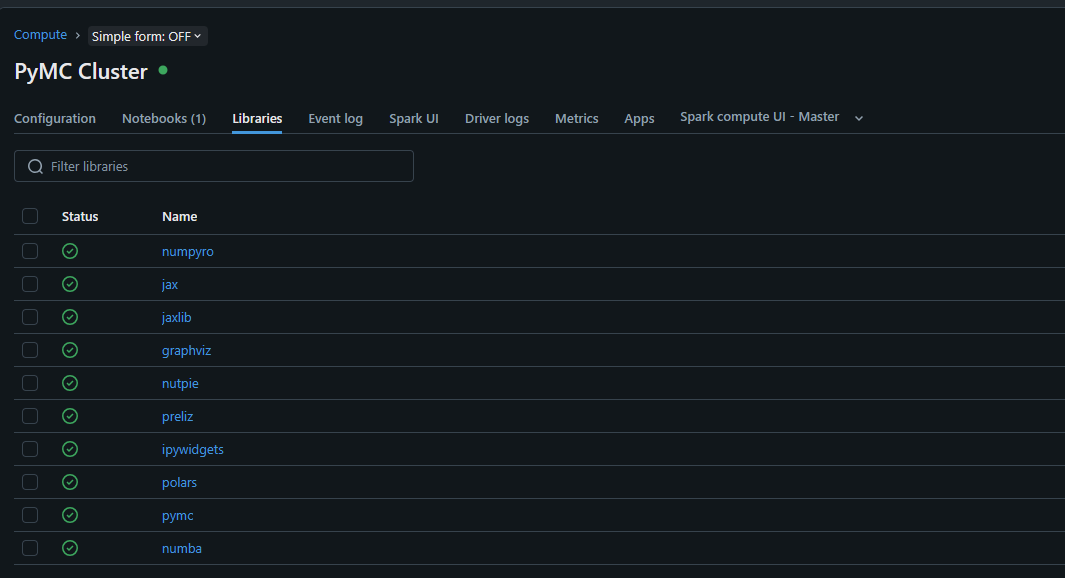The height and width of the screenshot is (578, 1065).
Task: Open the Compute breadcrumb link
Action: pos(41,35)
